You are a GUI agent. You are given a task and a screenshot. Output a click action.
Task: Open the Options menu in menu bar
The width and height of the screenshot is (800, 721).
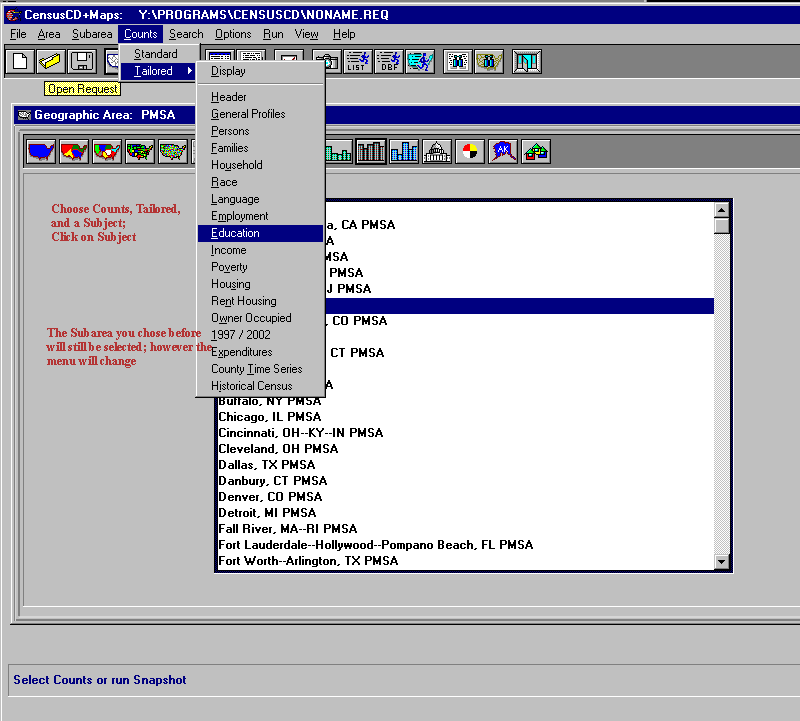point(233,34)
